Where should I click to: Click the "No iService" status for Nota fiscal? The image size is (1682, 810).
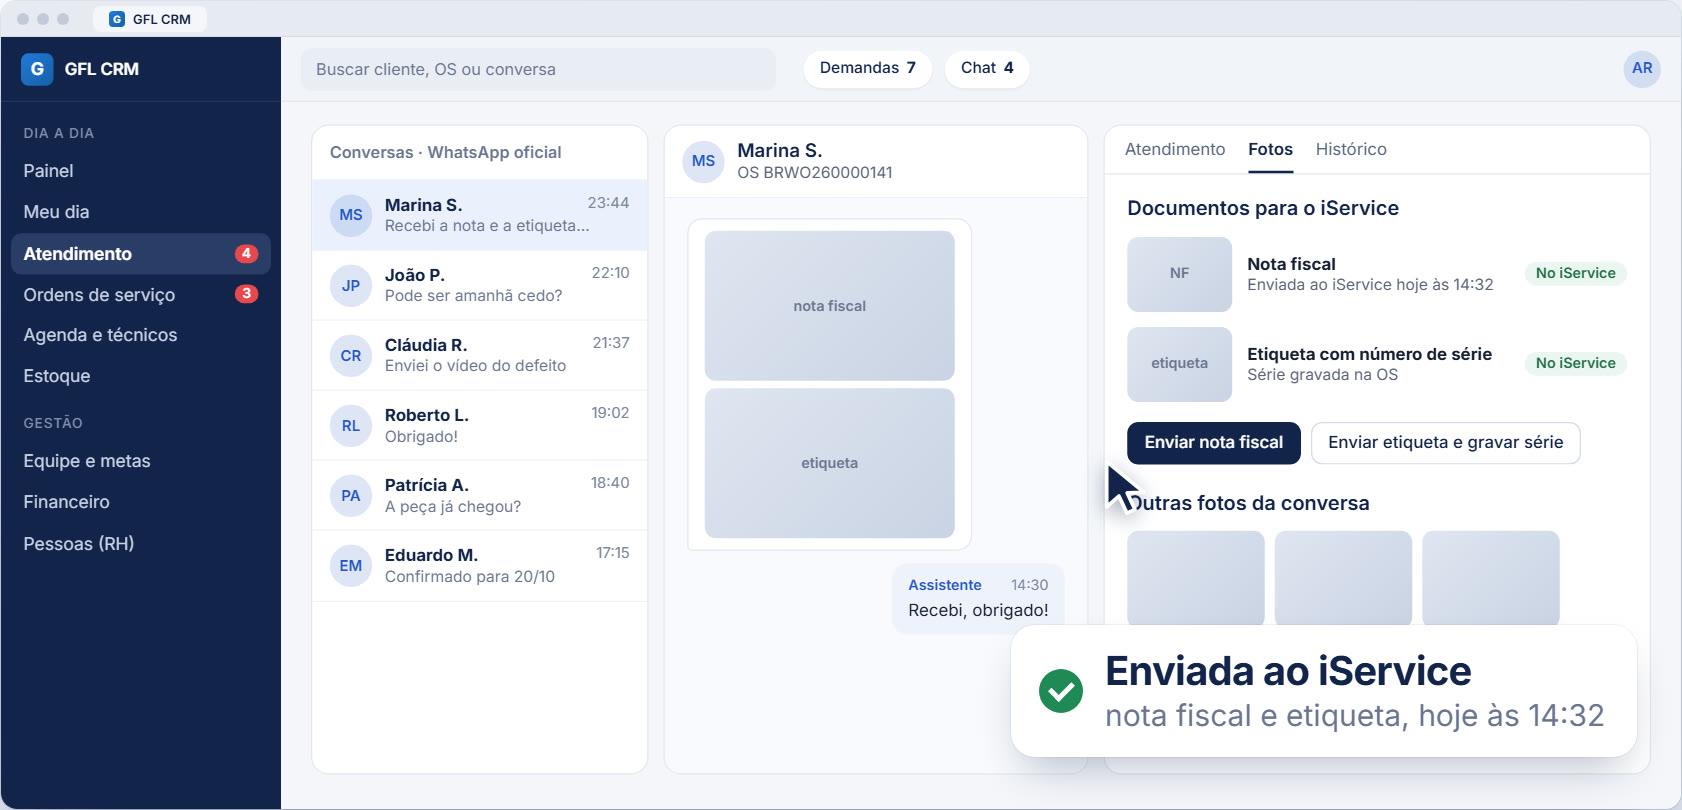(1576, 273)
